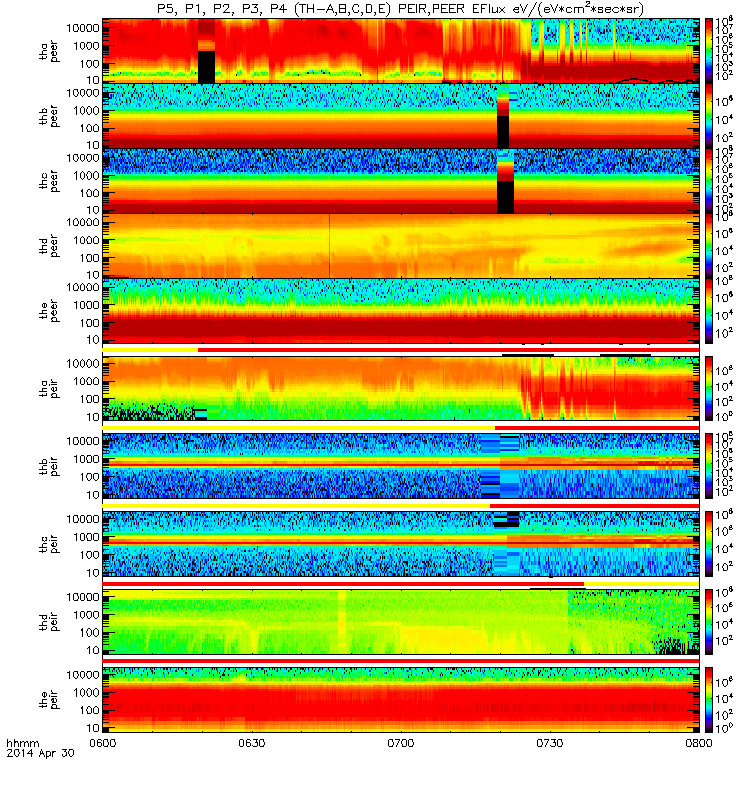
Task: Click the color bar beside the peir panel
Action: (709, 699)
